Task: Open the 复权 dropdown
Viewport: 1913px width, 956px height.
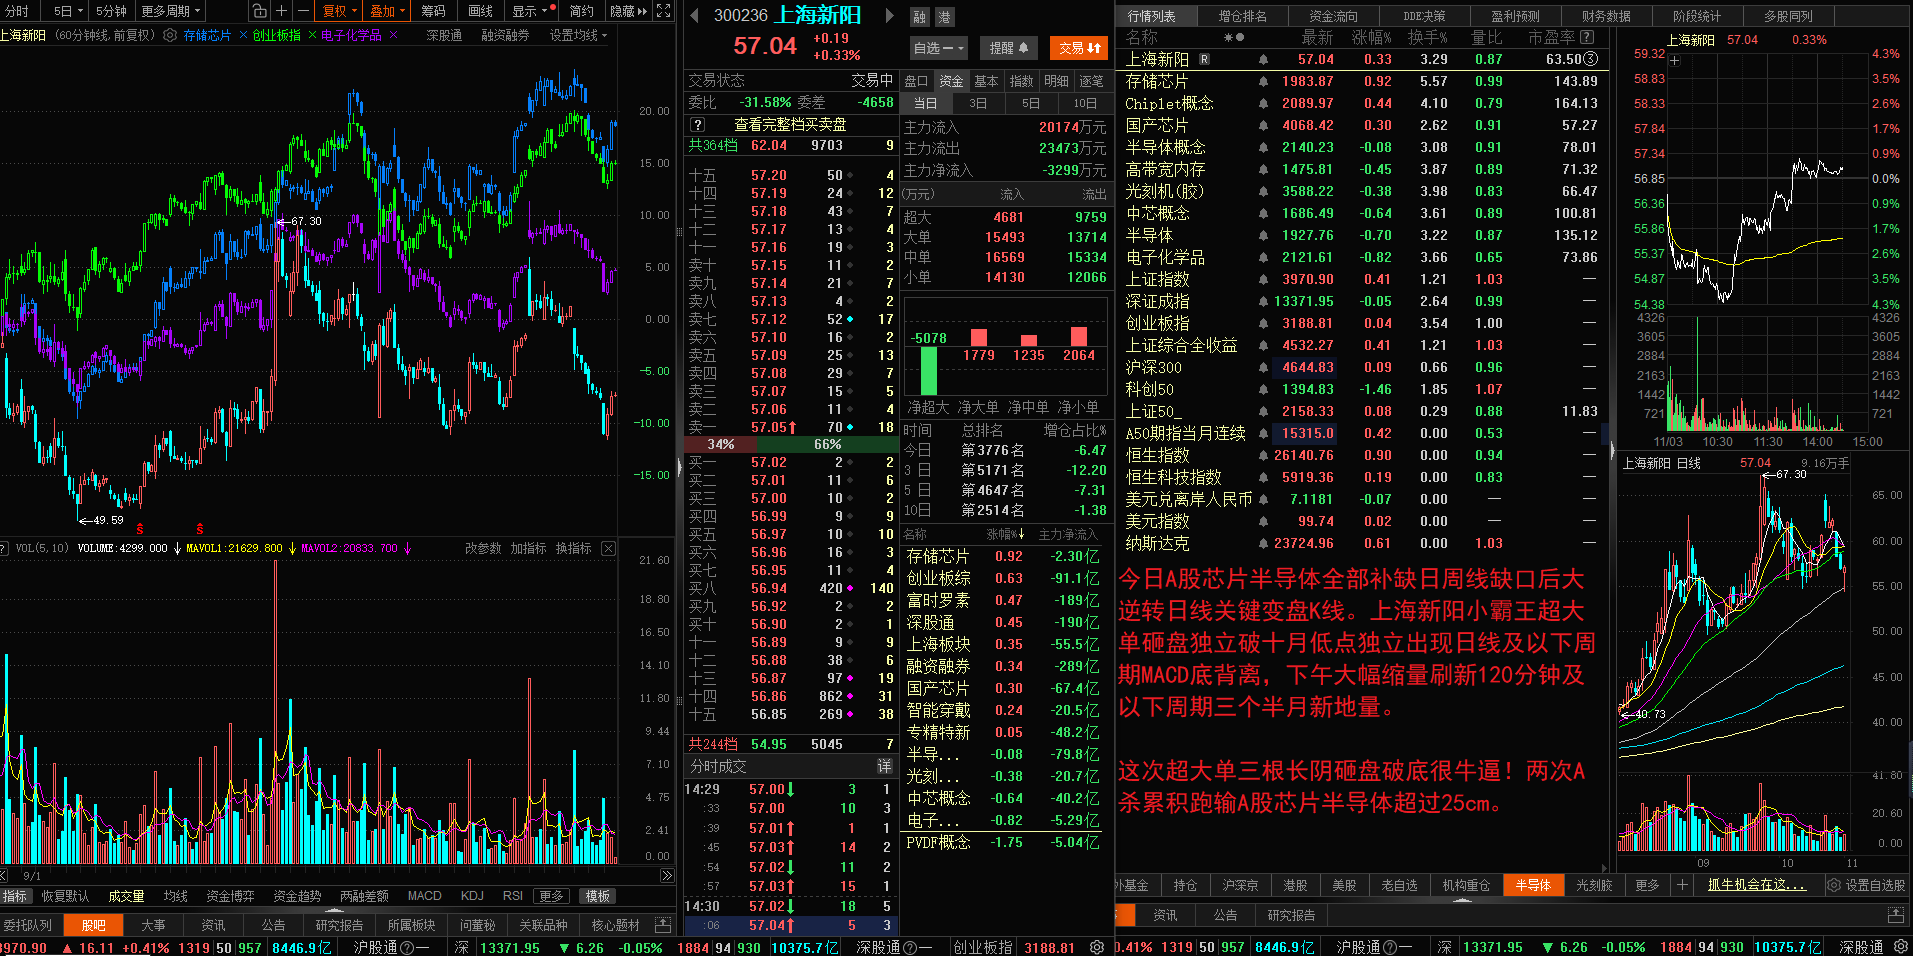Action: click(x=339, y=11)
